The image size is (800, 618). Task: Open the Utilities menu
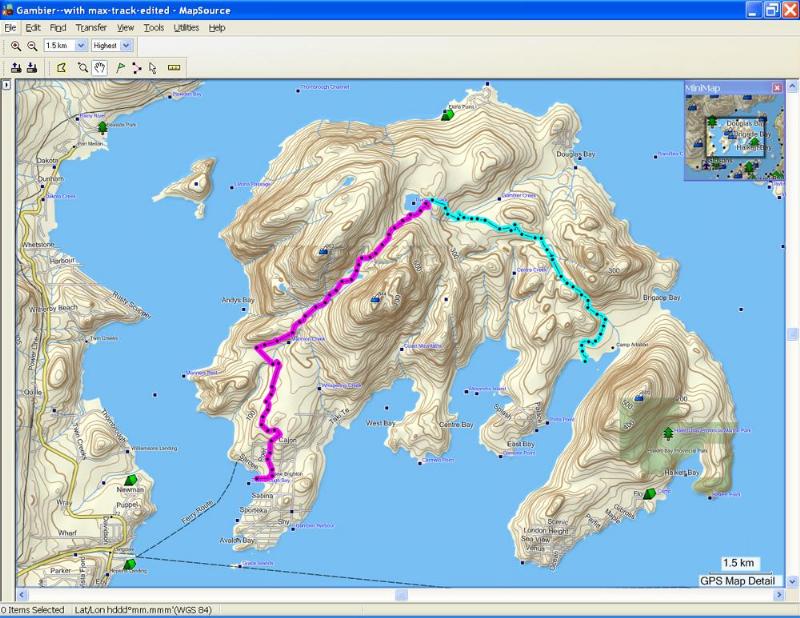coord(186,28)
